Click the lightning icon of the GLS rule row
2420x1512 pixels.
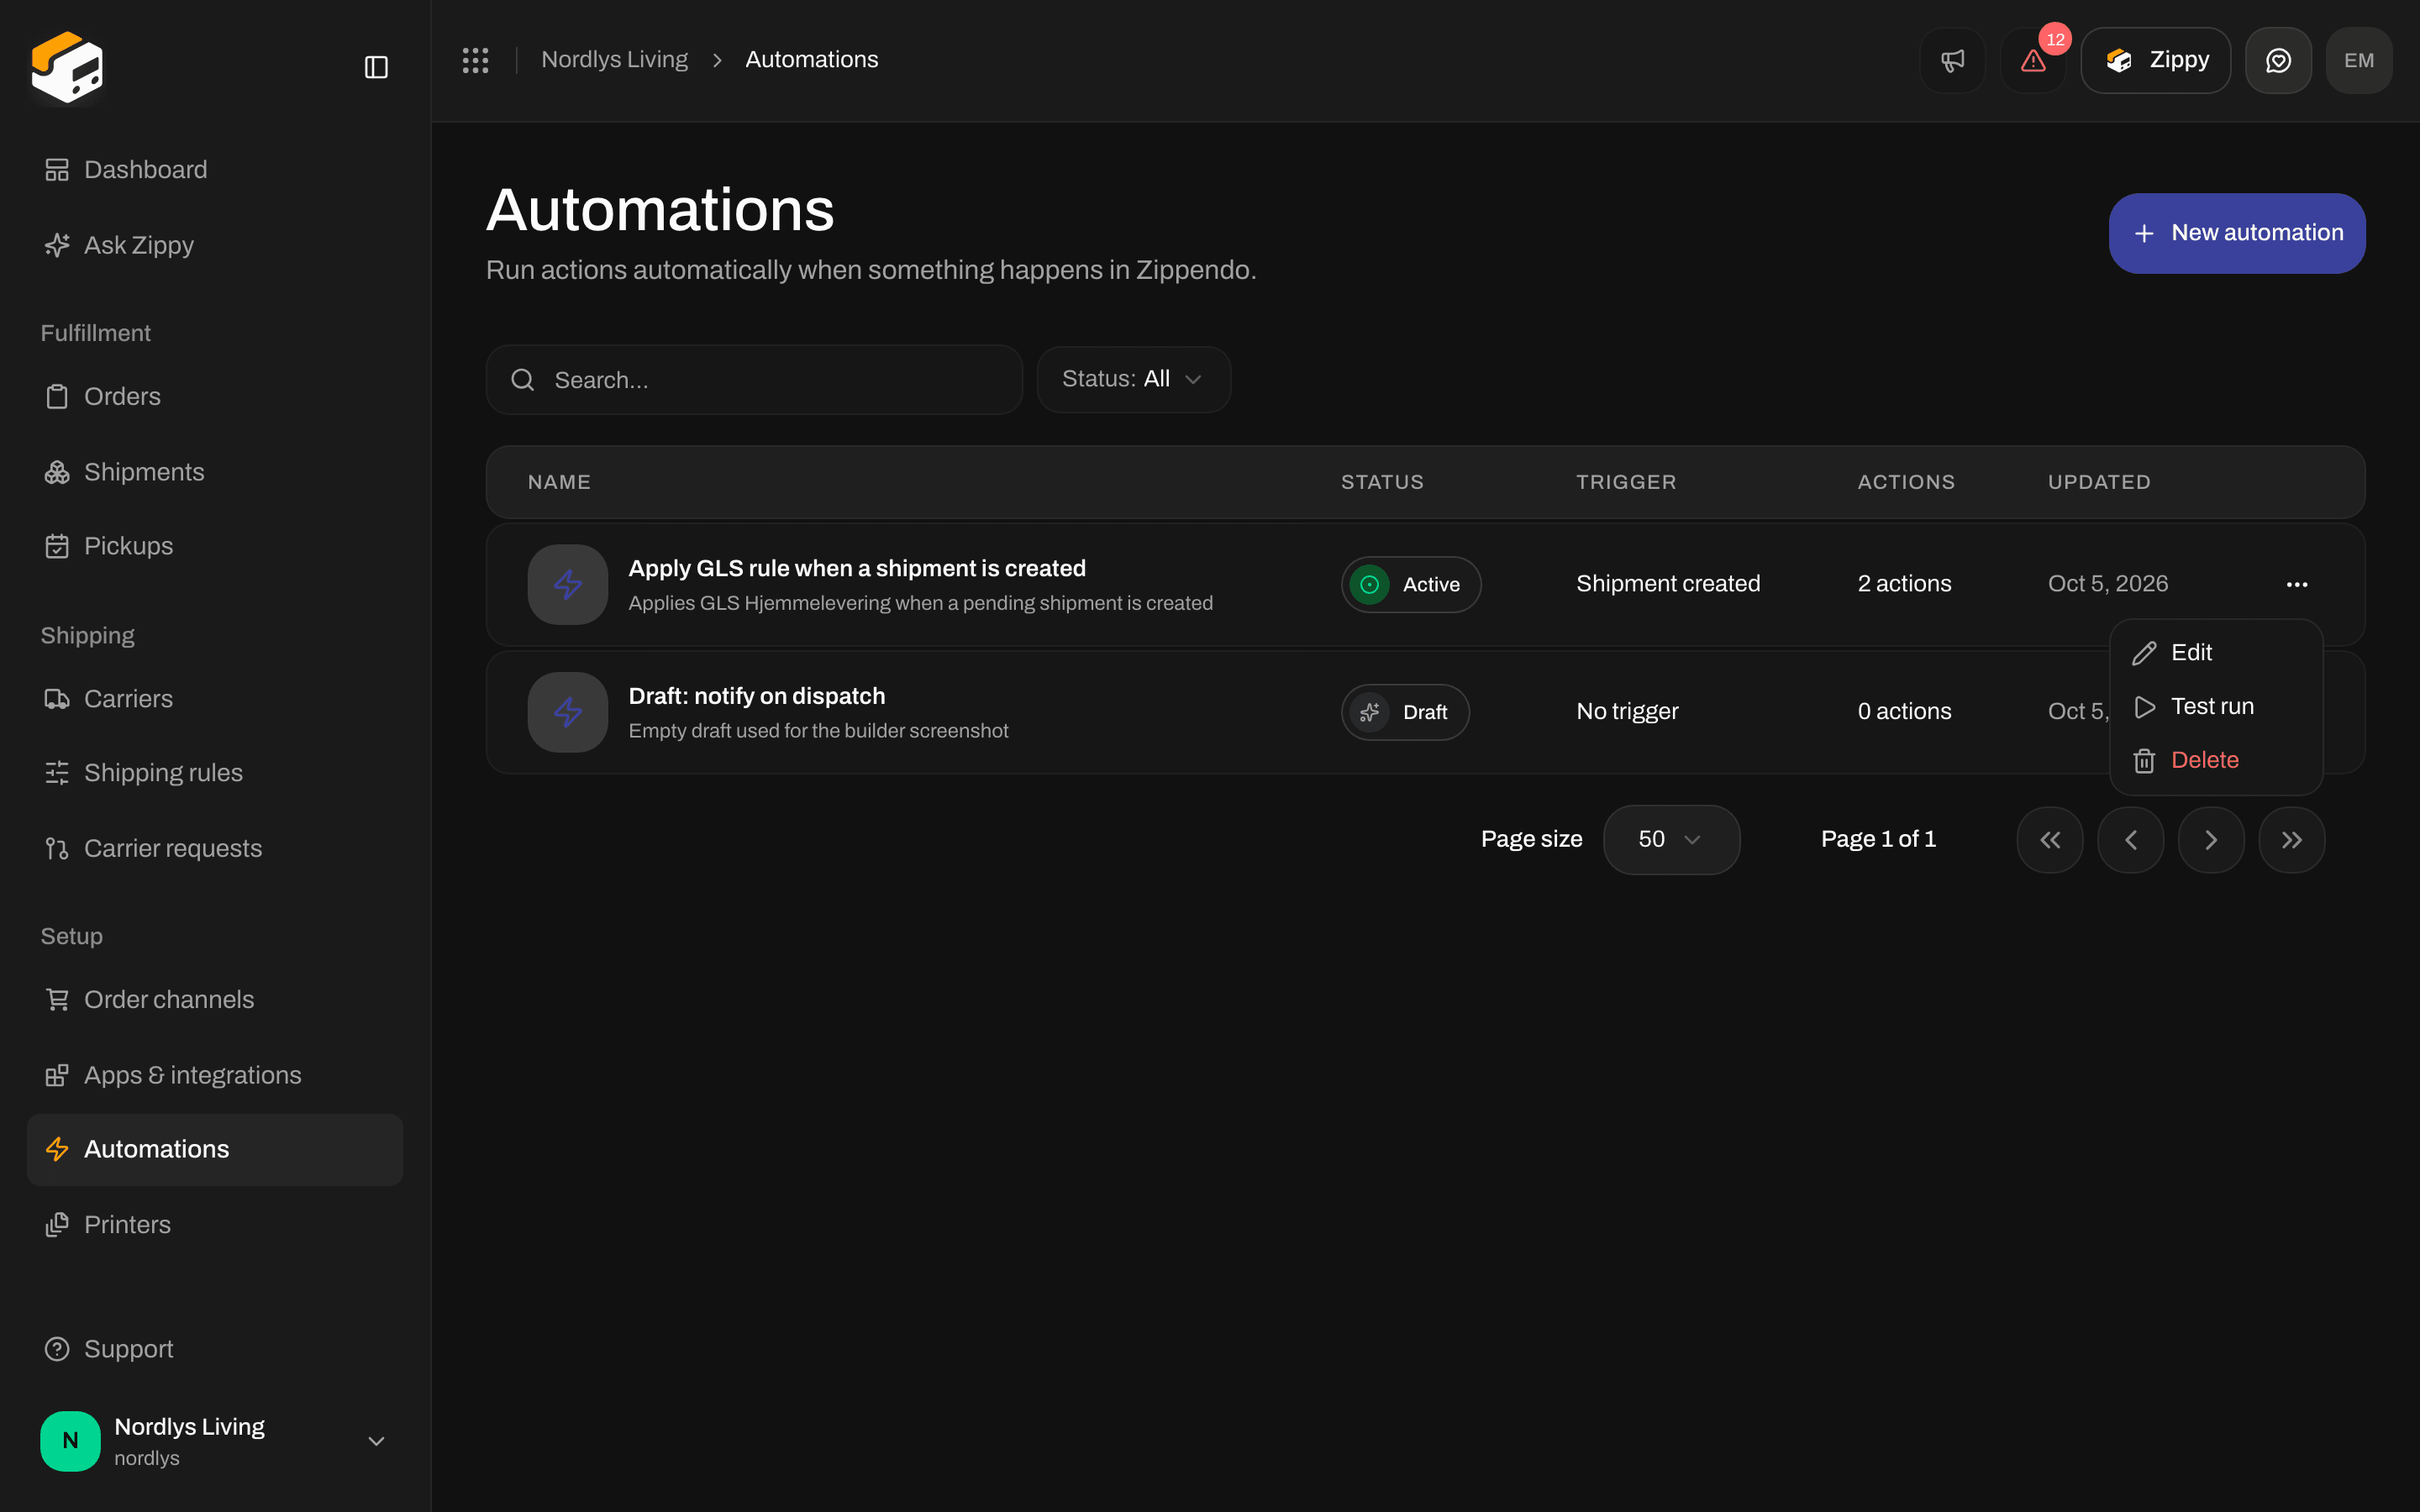(568, 584)
